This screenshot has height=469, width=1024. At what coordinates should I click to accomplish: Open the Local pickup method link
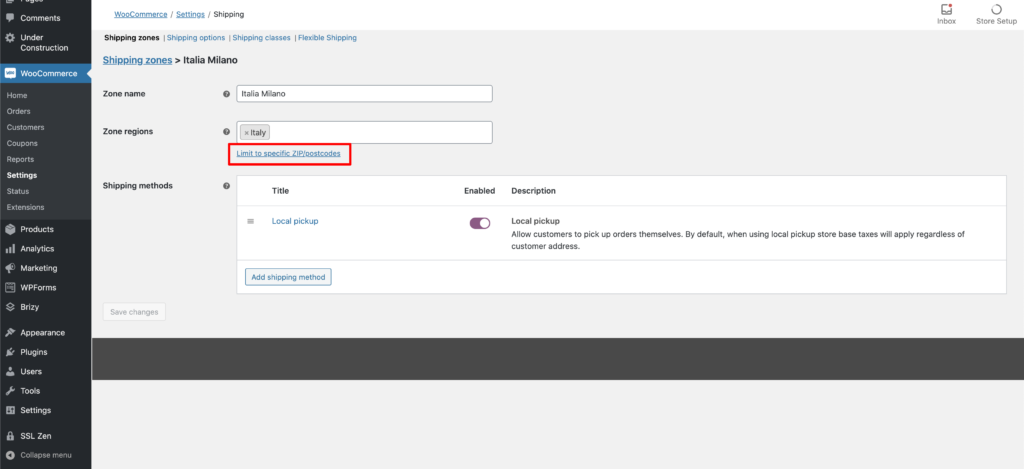295,221
